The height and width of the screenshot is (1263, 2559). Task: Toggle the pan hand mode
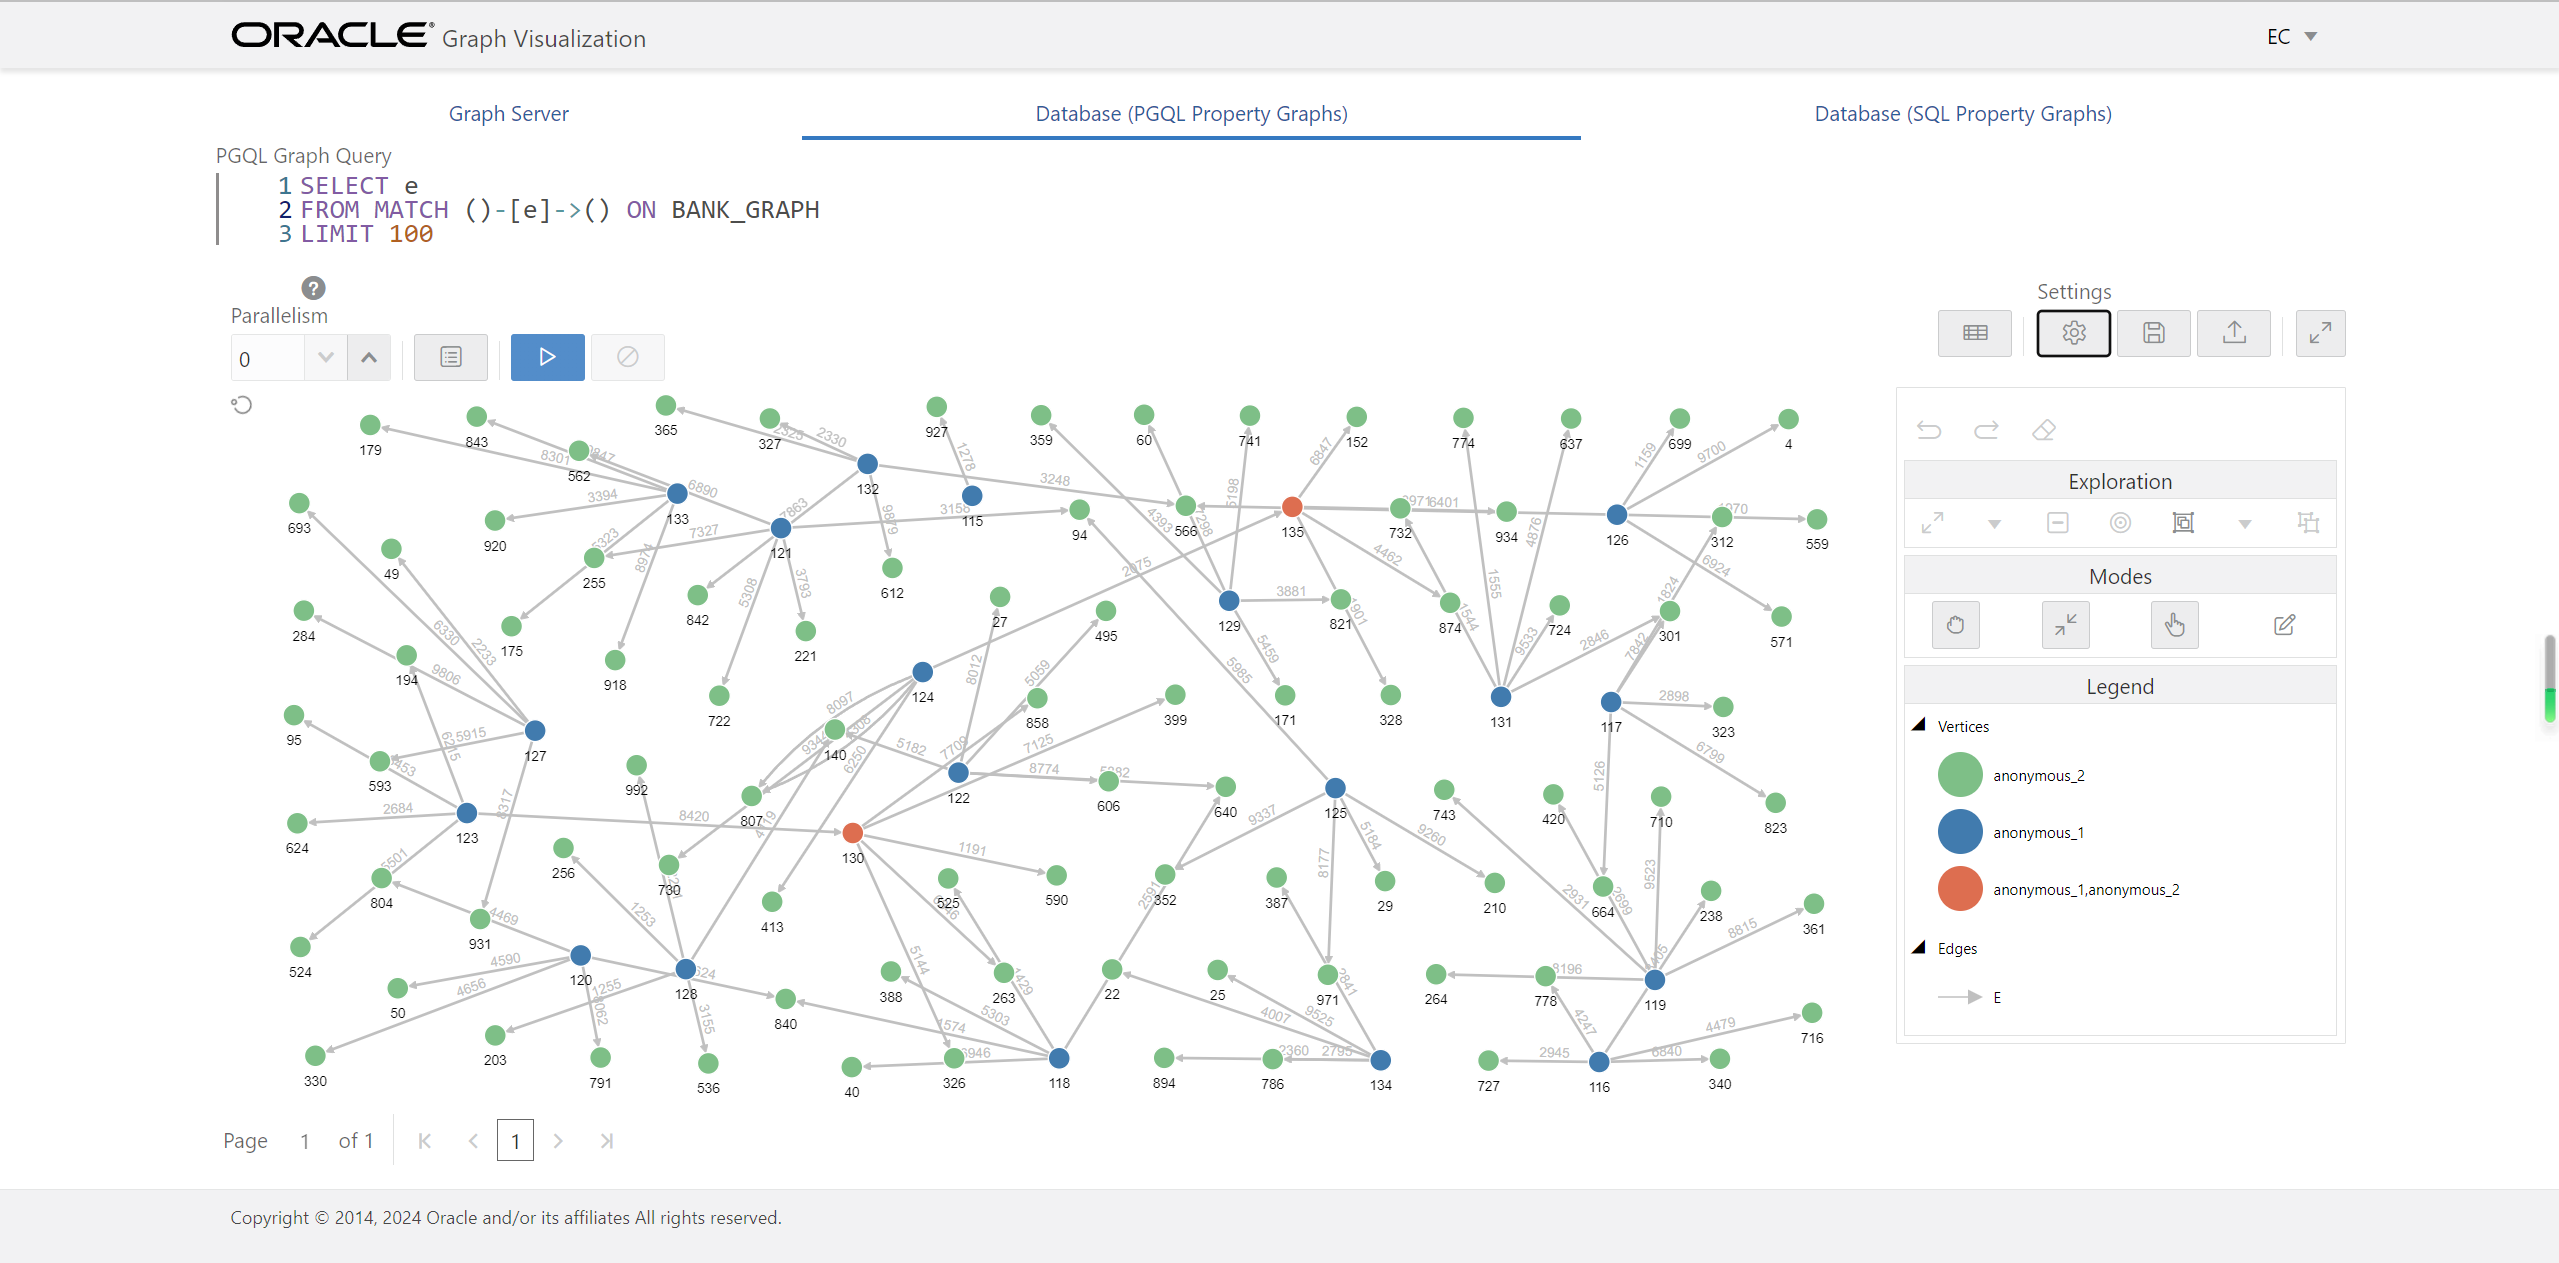click(x=1955, y=625)
